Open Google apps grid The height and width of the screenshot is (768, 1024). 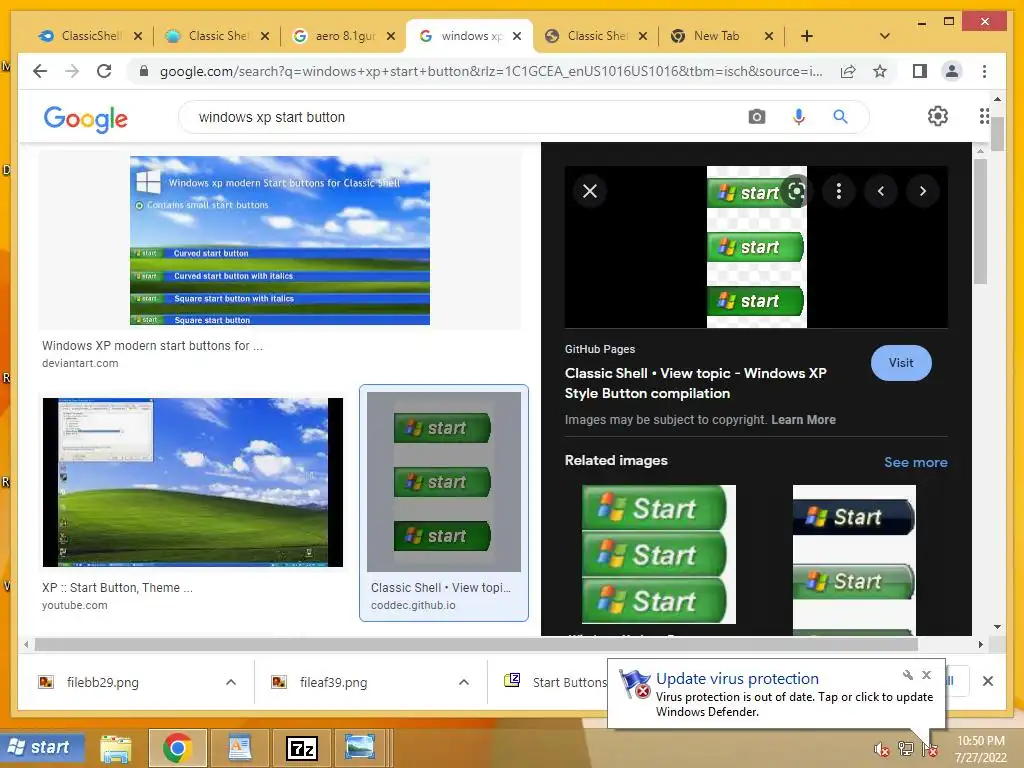[x=984, y=116]
